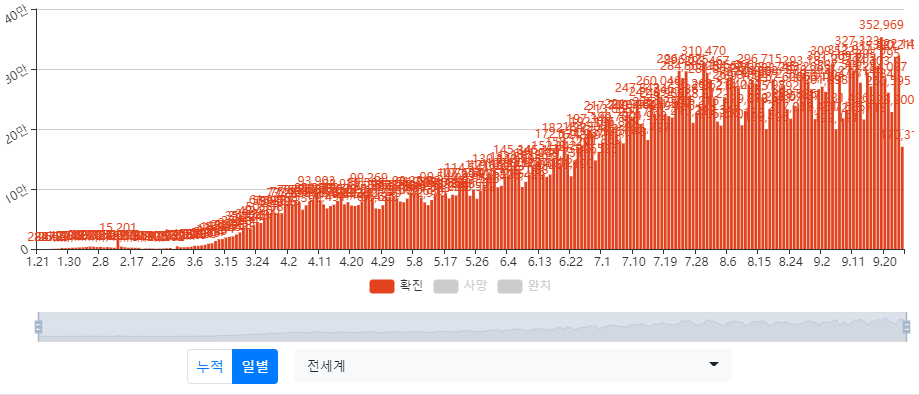Click the 93,963 value label
Screen dimensions: 919x395
click(316, 180)
